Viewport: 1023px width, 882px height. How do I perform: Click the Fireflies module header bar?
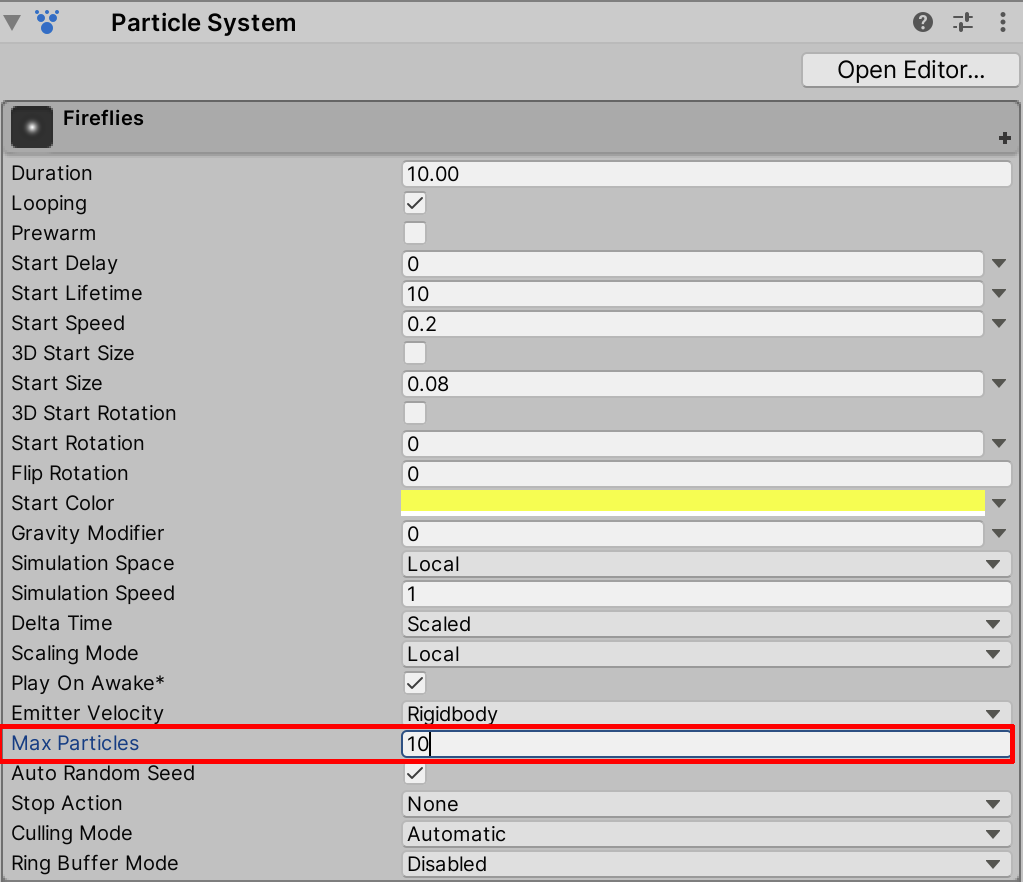500,127
